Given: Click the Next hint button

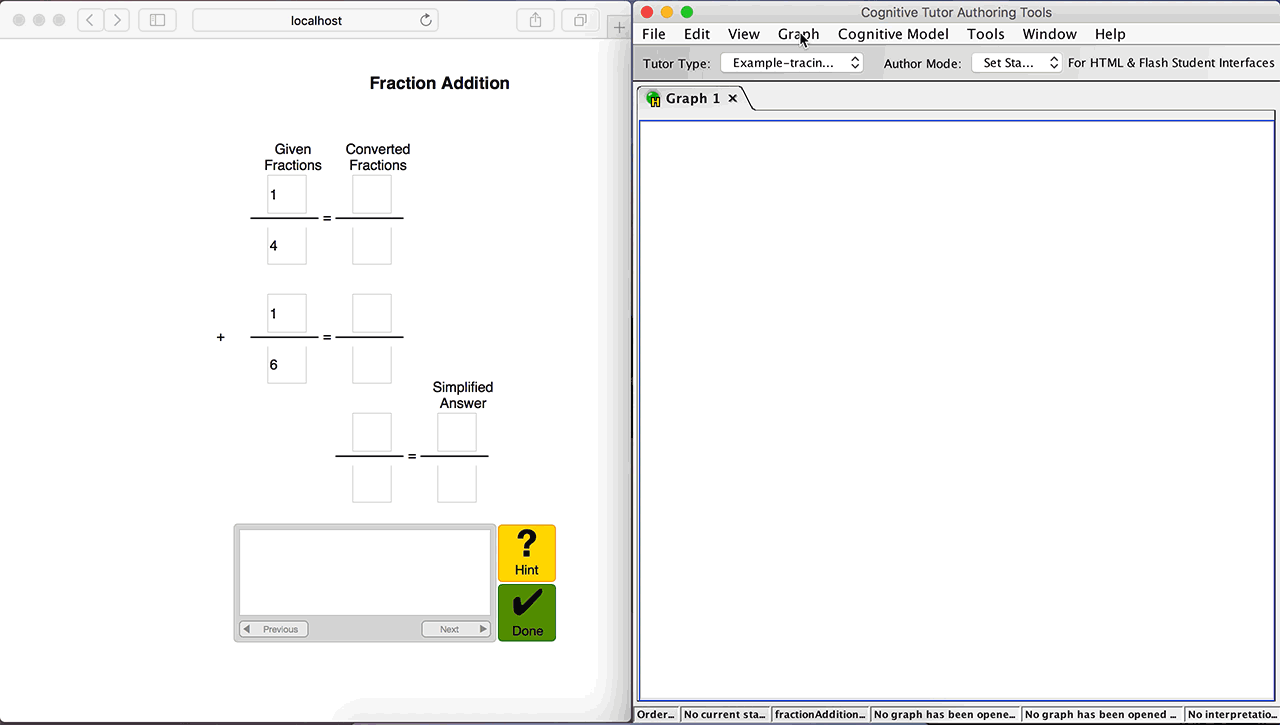Looking at the screenshot, I should pos(456,629).
